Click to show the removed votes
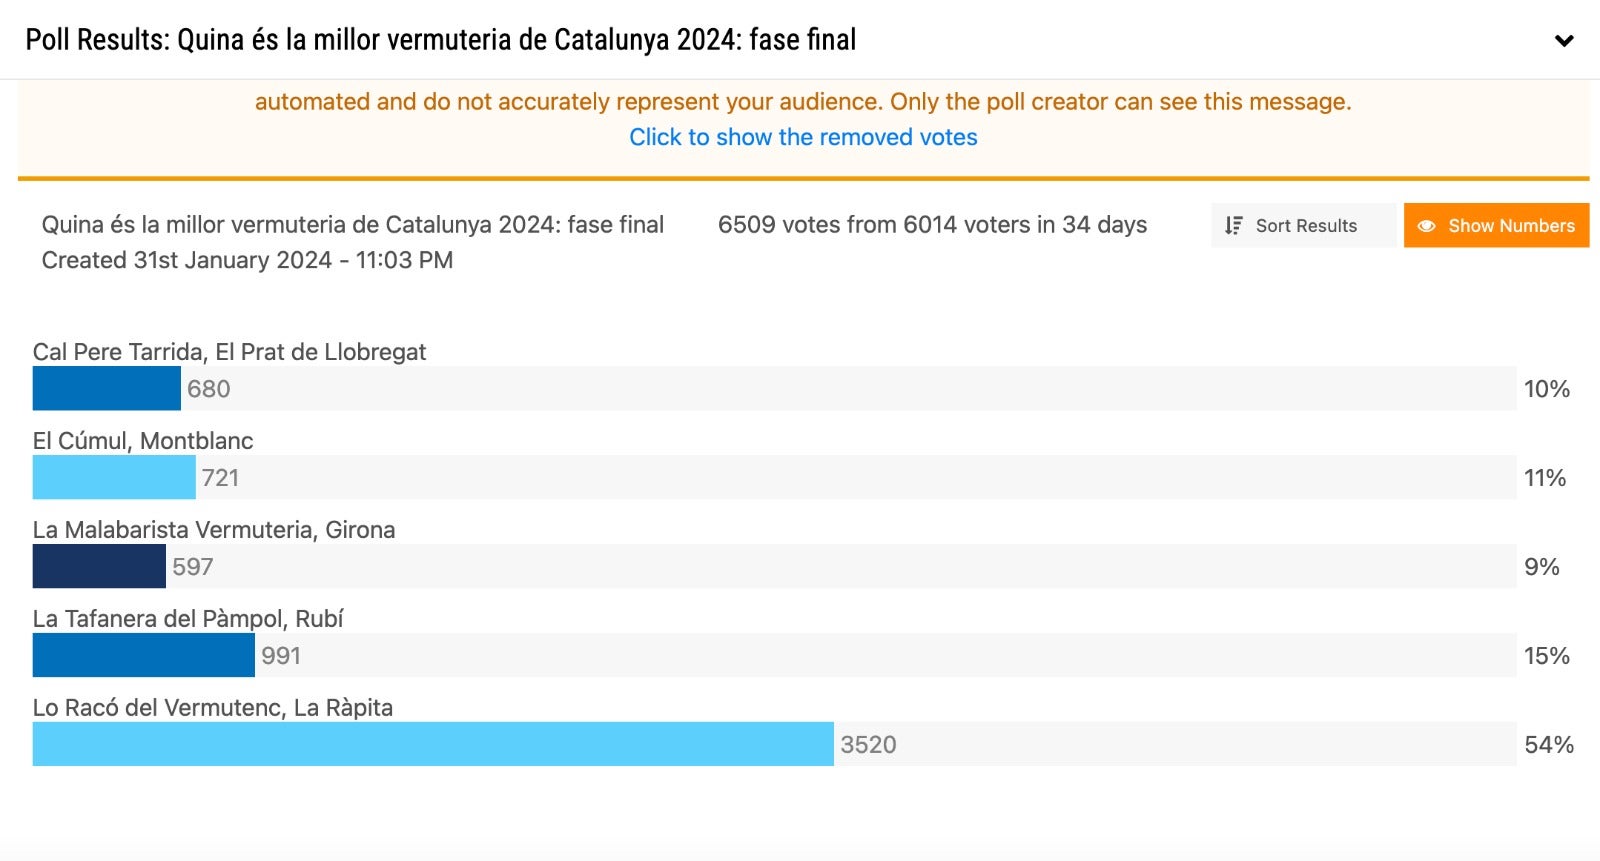 pyautogui.click(x=803, y=137)
